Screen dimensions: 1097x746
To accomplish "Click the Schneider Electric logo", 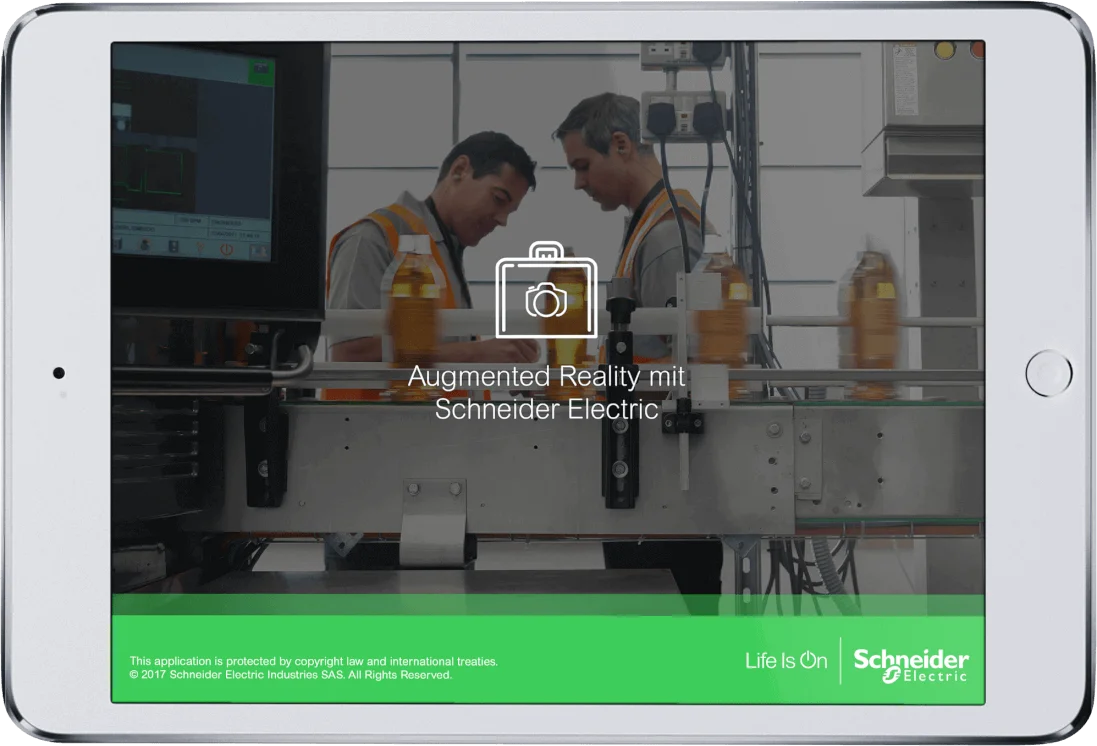I will [910, 664].
